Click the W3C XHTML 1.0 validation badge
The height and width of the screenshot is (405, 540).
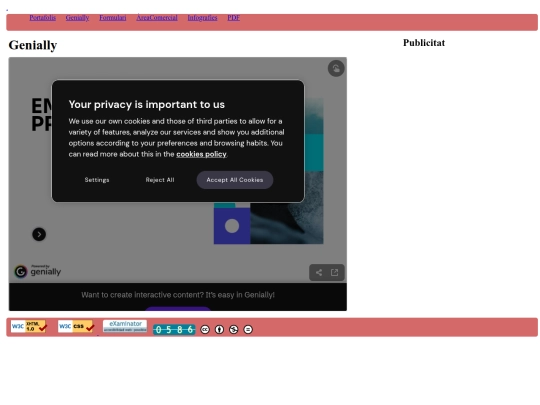(x=29, y=326)
